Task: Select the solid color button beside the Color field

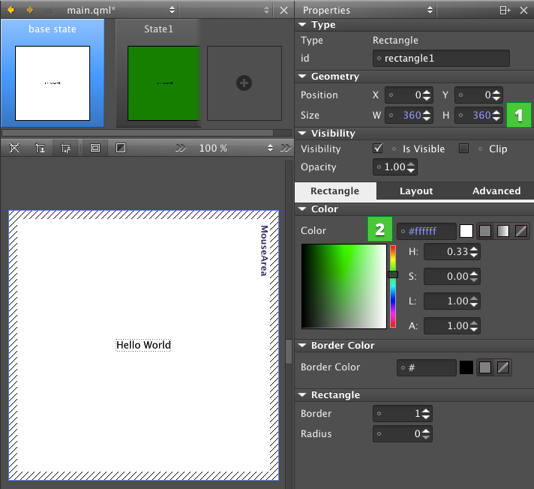Action: [x=485, y=231]
